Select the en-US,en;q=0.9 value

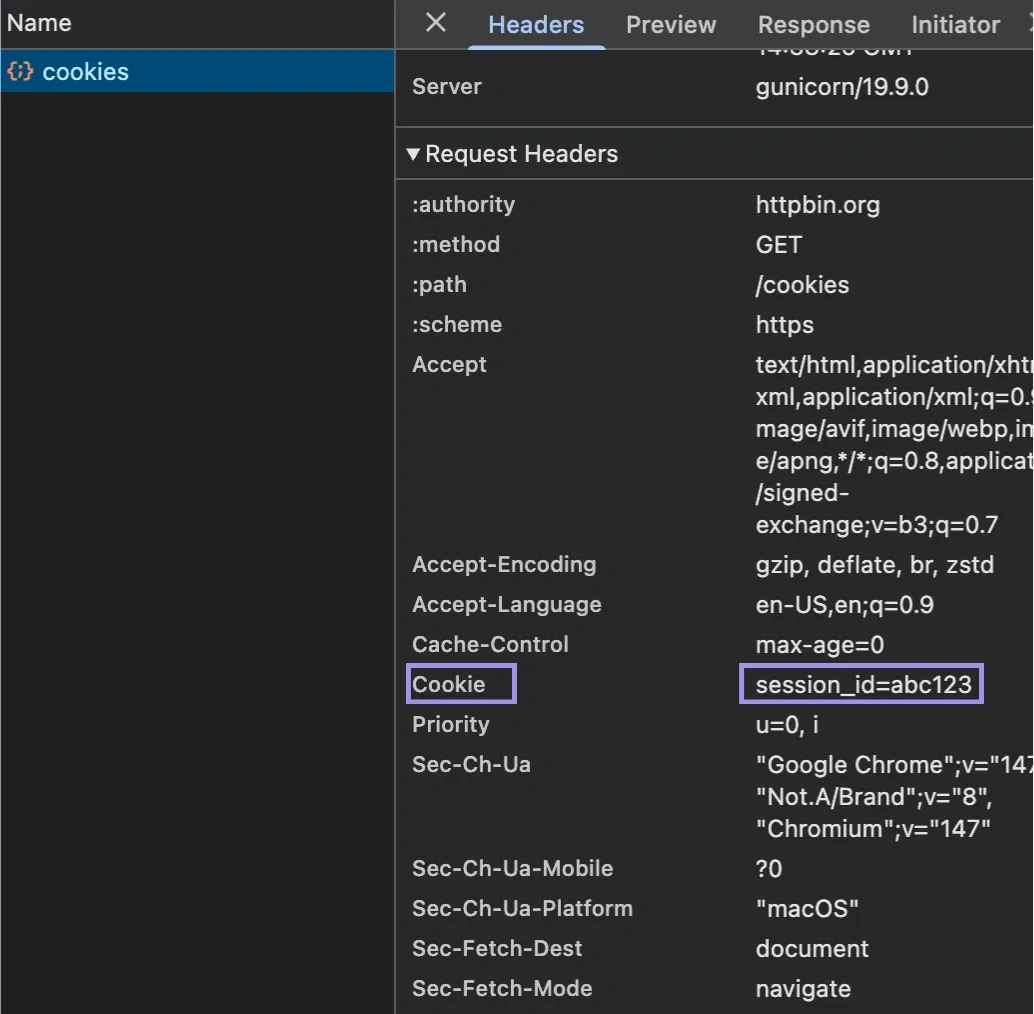coord(844,605)
